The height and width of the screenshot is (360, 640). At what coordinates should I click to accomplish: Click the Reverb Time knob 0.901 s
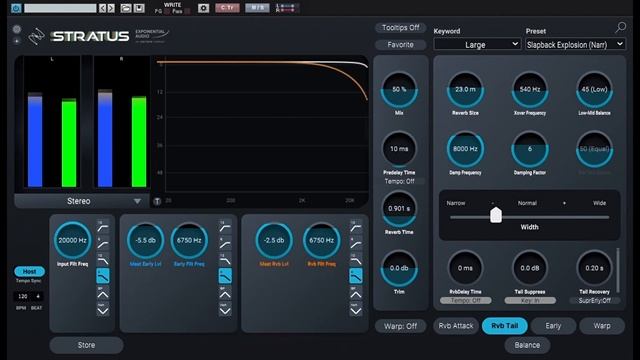[x=399, y=209]
